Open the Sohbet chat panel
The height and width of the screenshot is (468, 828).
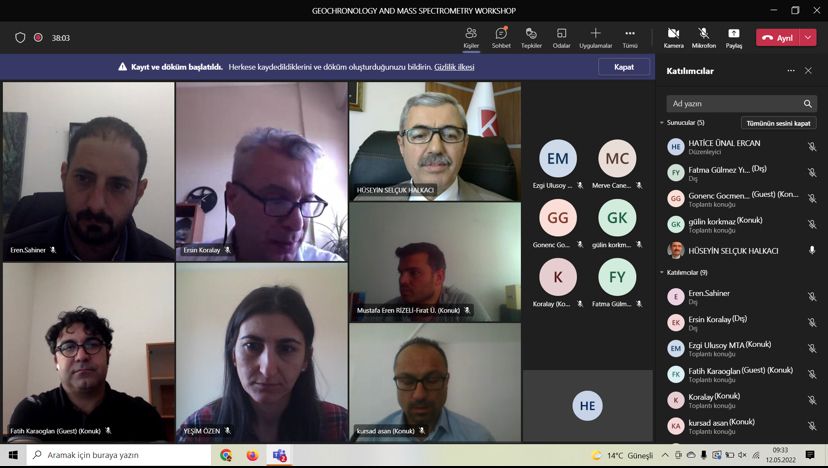(x=501, y=37)
